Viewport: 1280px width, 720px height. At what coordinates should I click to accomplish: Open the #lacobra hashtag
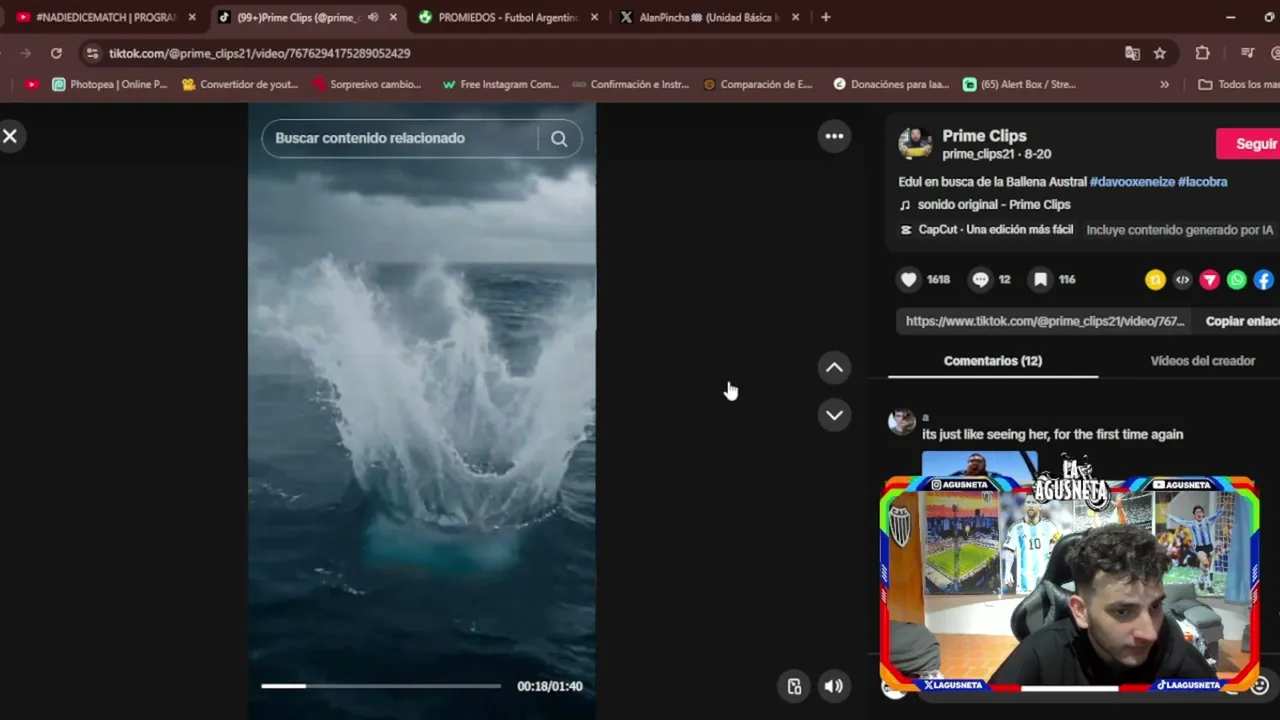(x=1202, y=182)
